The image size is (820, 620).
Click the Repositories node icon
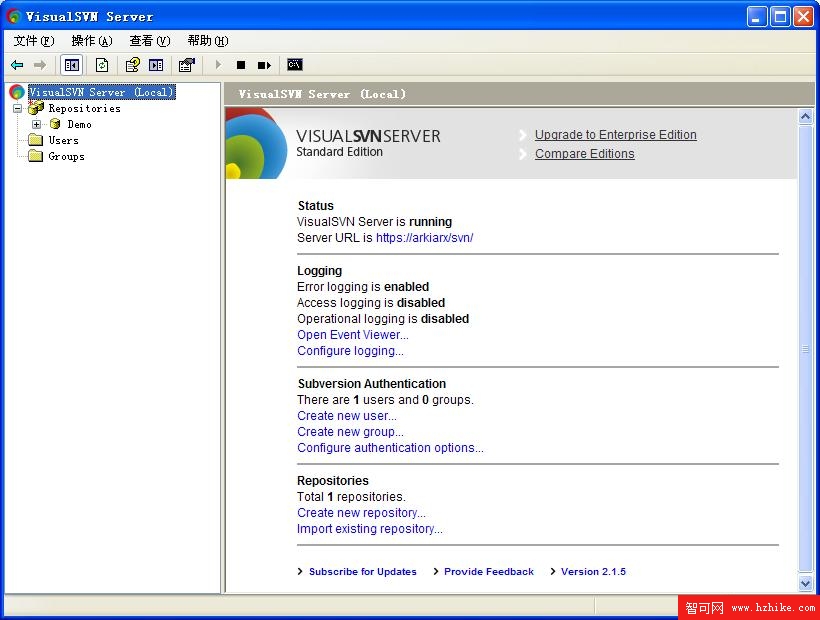pyautogui.click(x=36, y=108)
